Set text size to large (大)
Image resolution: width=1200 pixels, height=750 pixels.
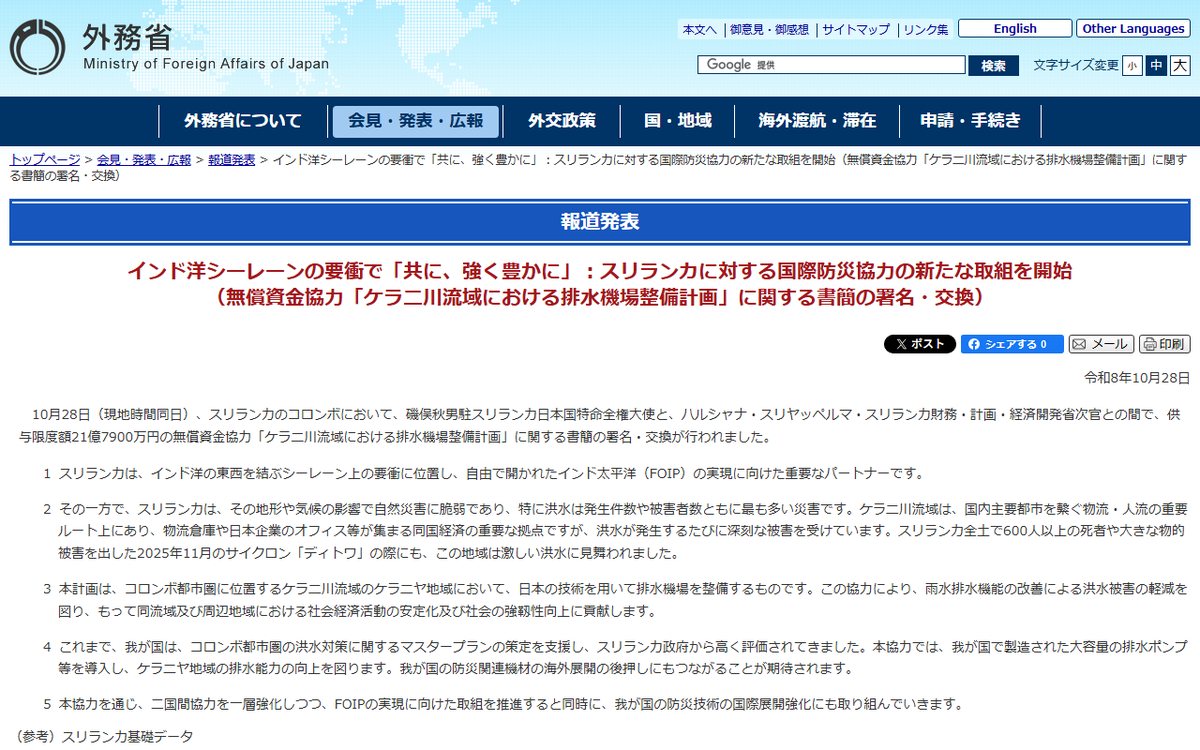[x=1180, y=65]
